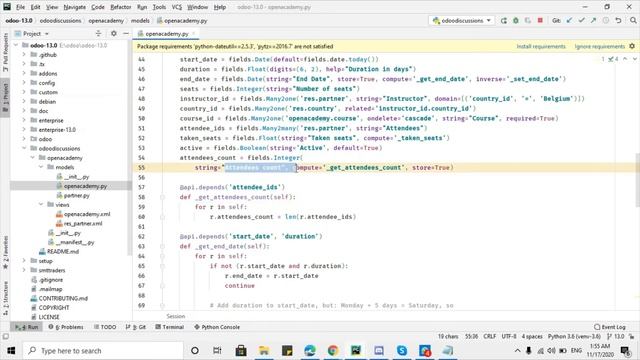640x360 pixels.
Task: Open requirements banner settings gear
Action: (x=632, y=46)
